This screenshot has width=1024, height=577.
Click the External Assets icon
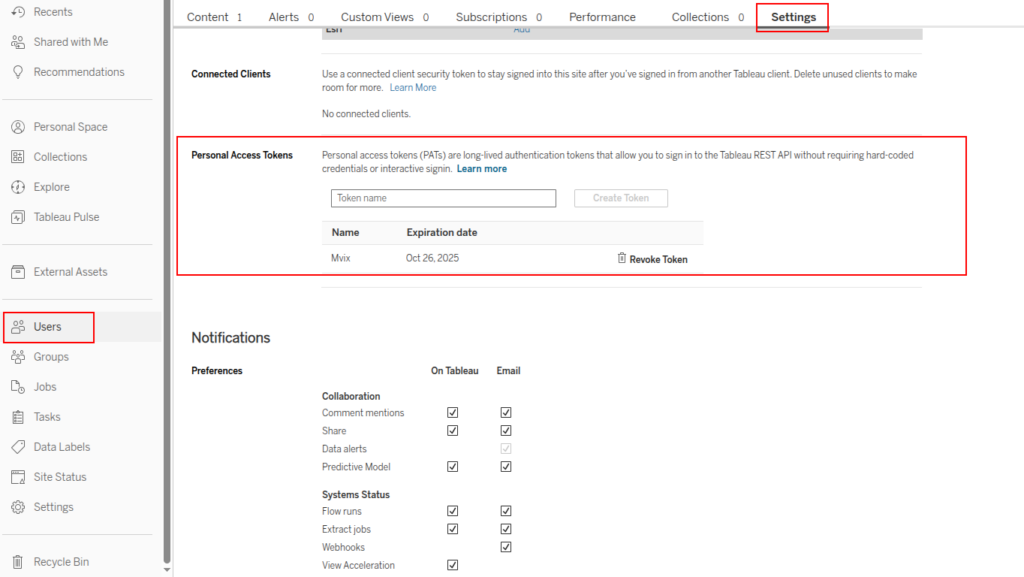point(18,272)
